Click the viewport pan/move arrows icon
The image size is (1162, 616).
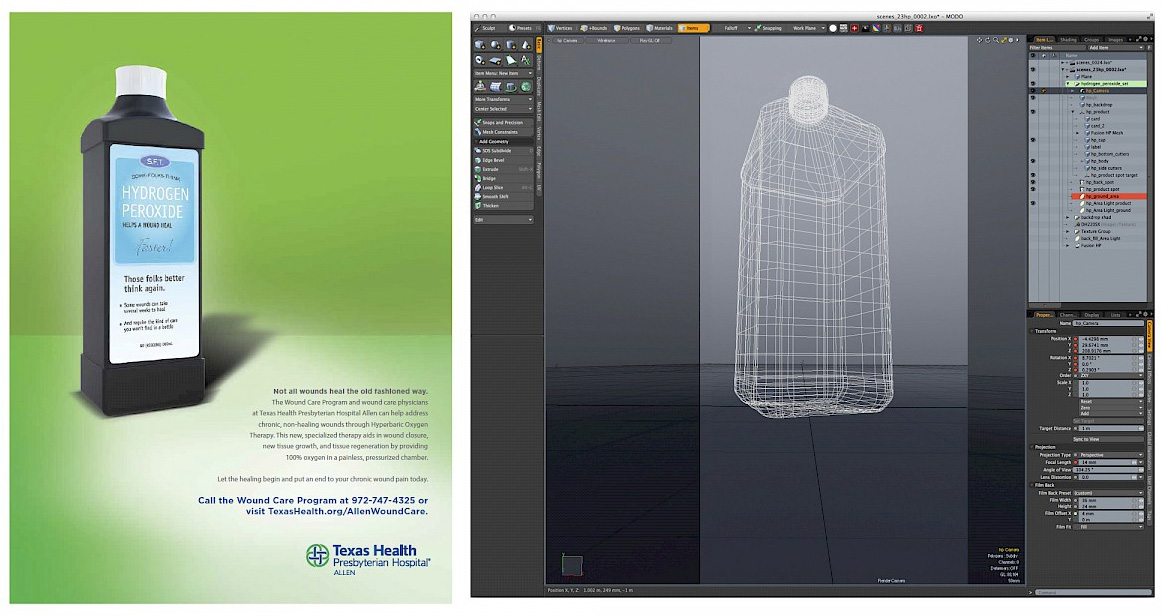click(x=980, y=40)
